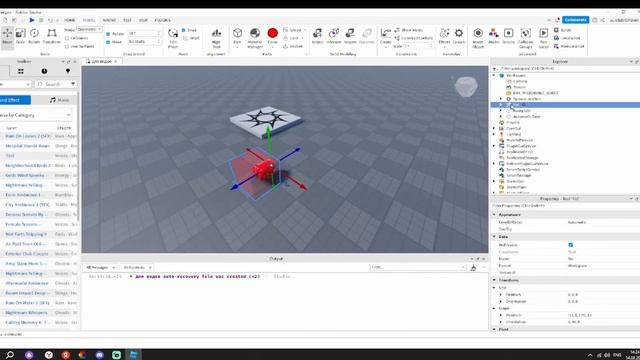Click the Toolbox lightbulb tab icon
The image size is (640, 360).
pos(68,71)
